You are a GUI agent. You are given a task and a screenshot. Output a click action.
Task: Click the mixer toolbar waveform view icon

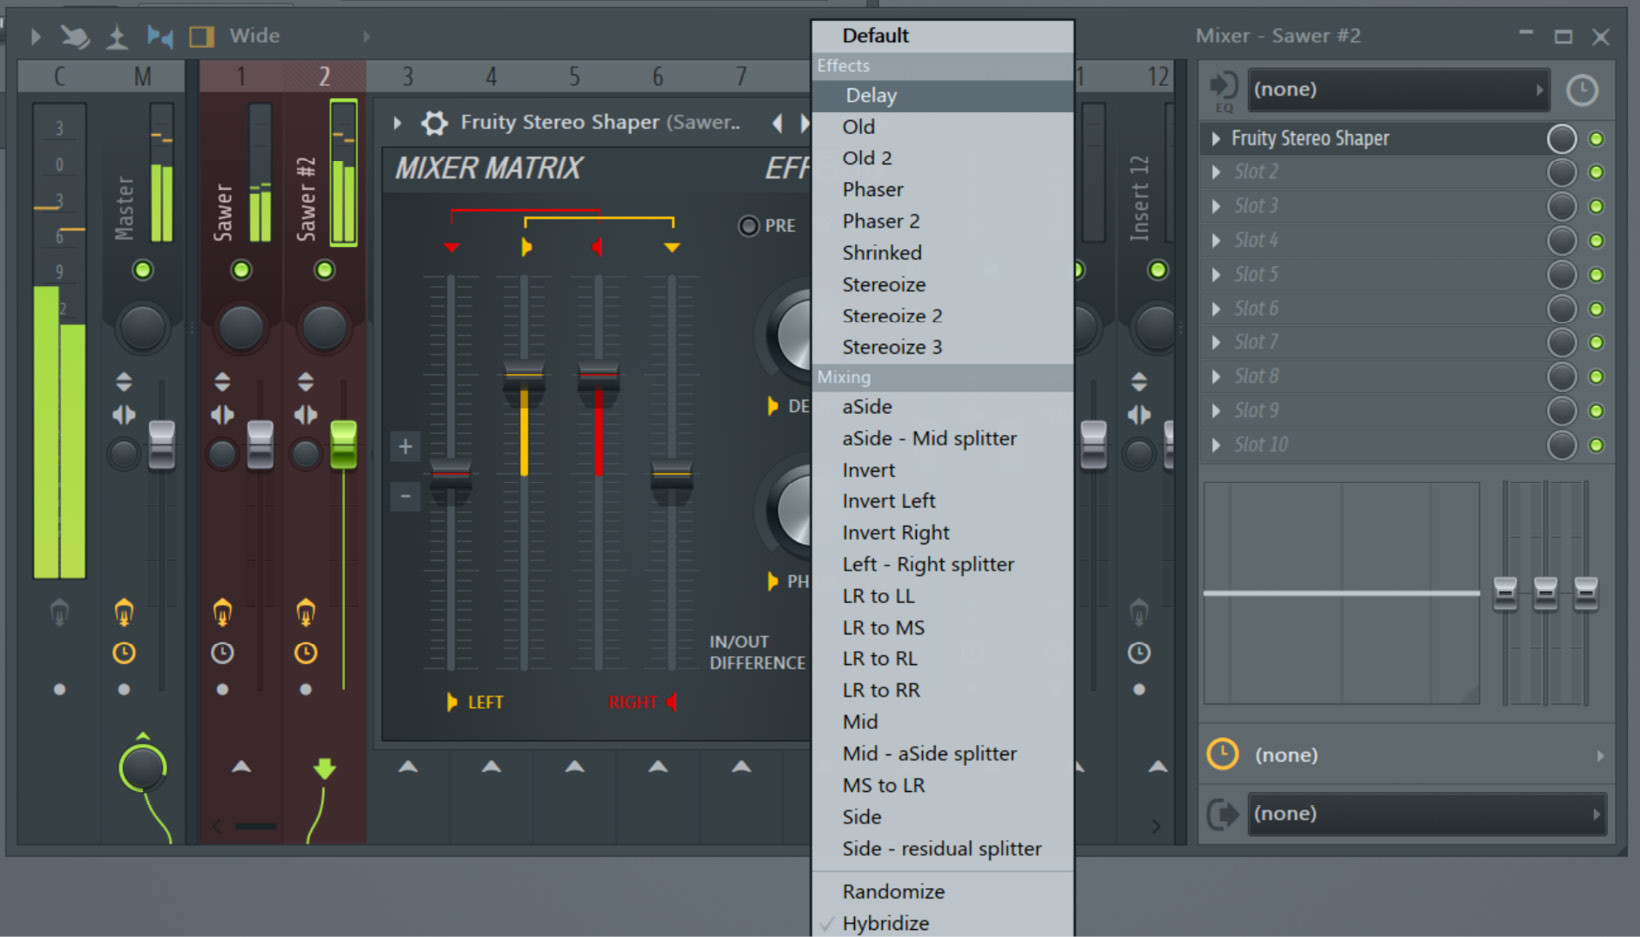click(160, 36)
